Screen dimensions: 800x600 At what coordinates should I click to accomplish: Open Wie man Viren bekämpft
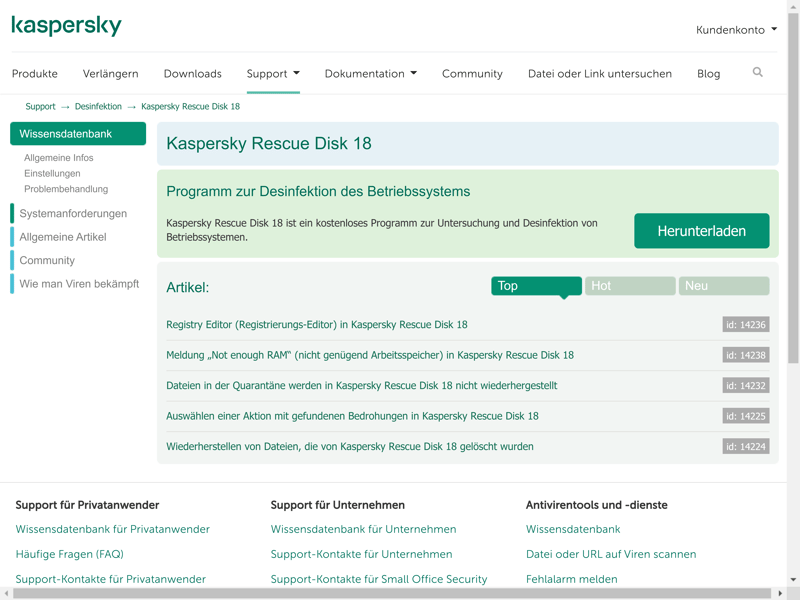coord(79,284)
